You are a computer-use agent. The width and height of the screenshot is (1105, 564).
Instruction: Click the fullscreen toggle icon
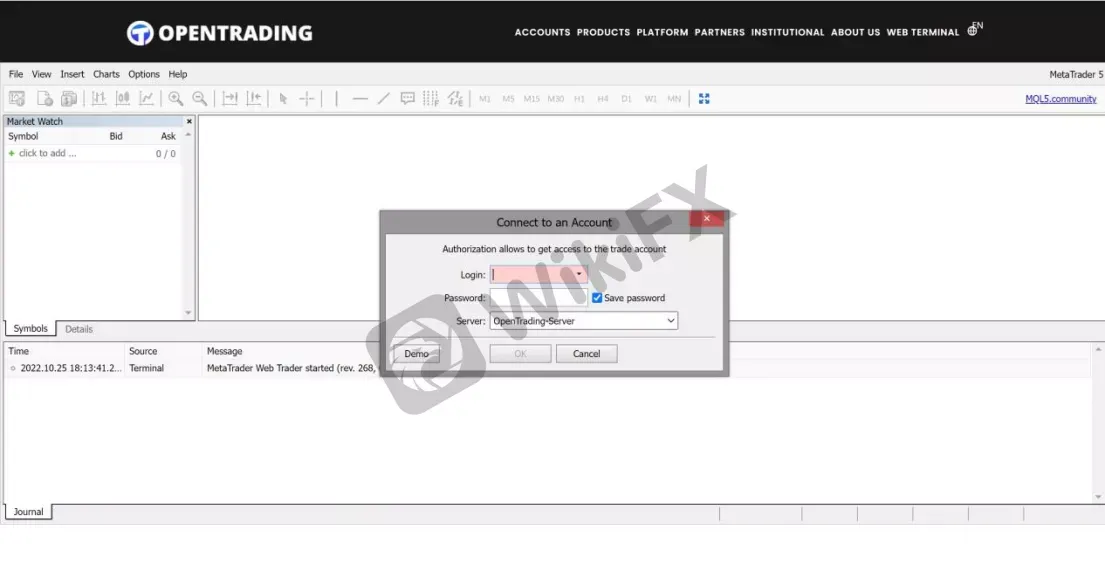click(x=704, y=99)
